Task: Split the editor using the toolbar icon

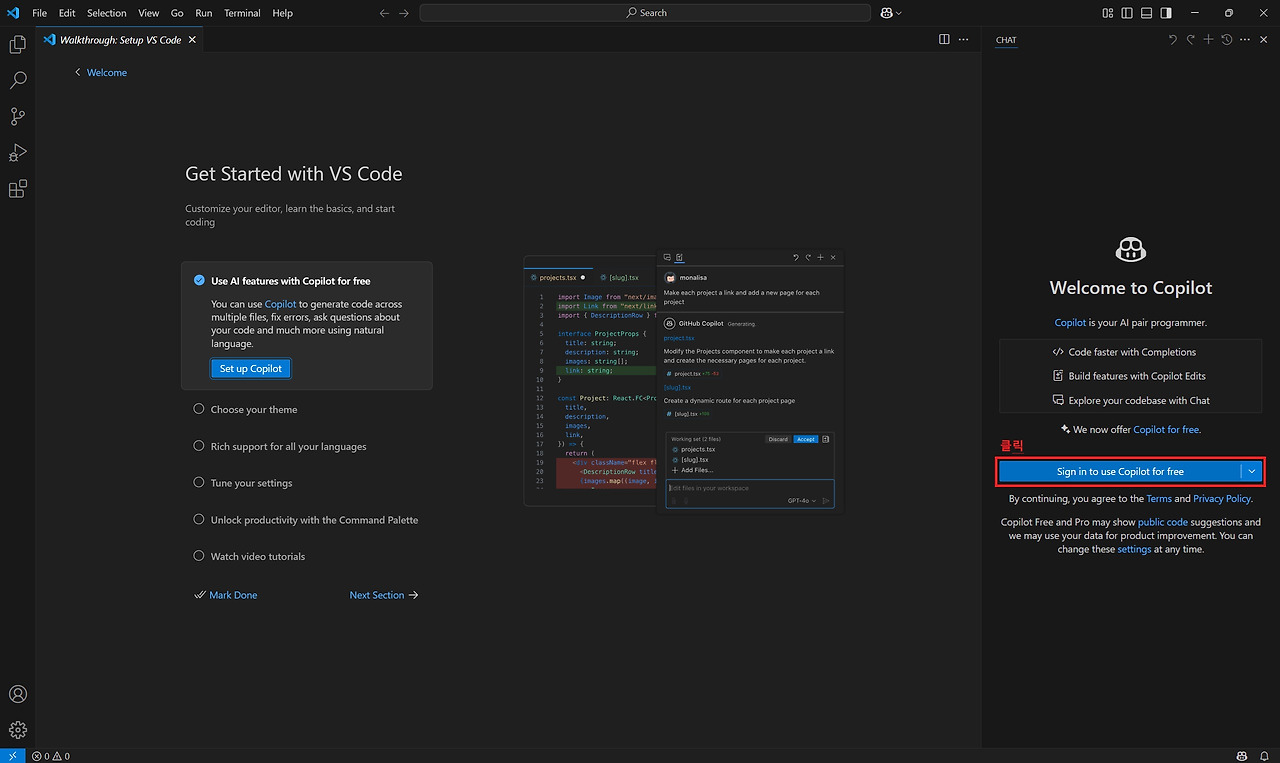Action: [944, 38]
